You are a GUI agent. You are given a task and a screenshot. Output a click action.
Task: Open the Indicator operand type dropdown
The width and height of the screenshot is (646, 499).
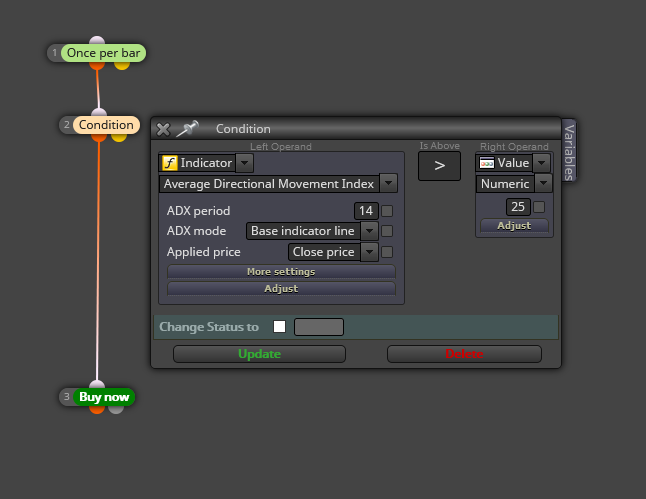[245, 163]
